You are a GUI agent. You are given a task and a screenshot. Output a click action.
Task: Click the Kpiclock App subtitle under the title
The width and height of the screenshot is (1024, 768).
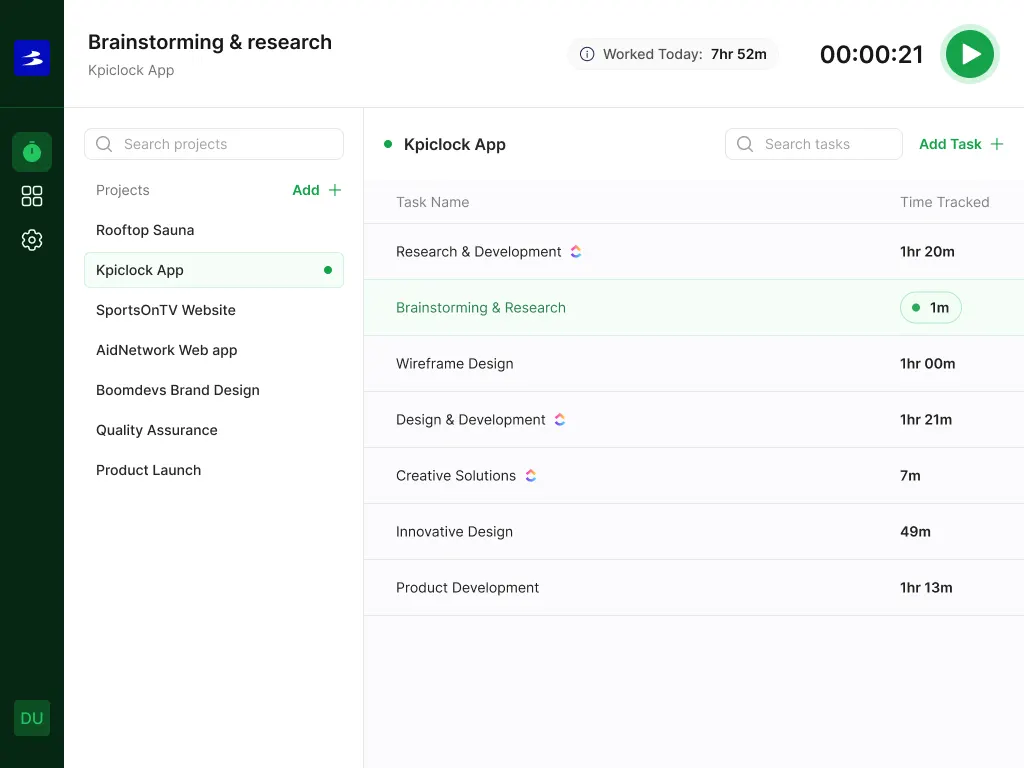(x=131, y=70)
